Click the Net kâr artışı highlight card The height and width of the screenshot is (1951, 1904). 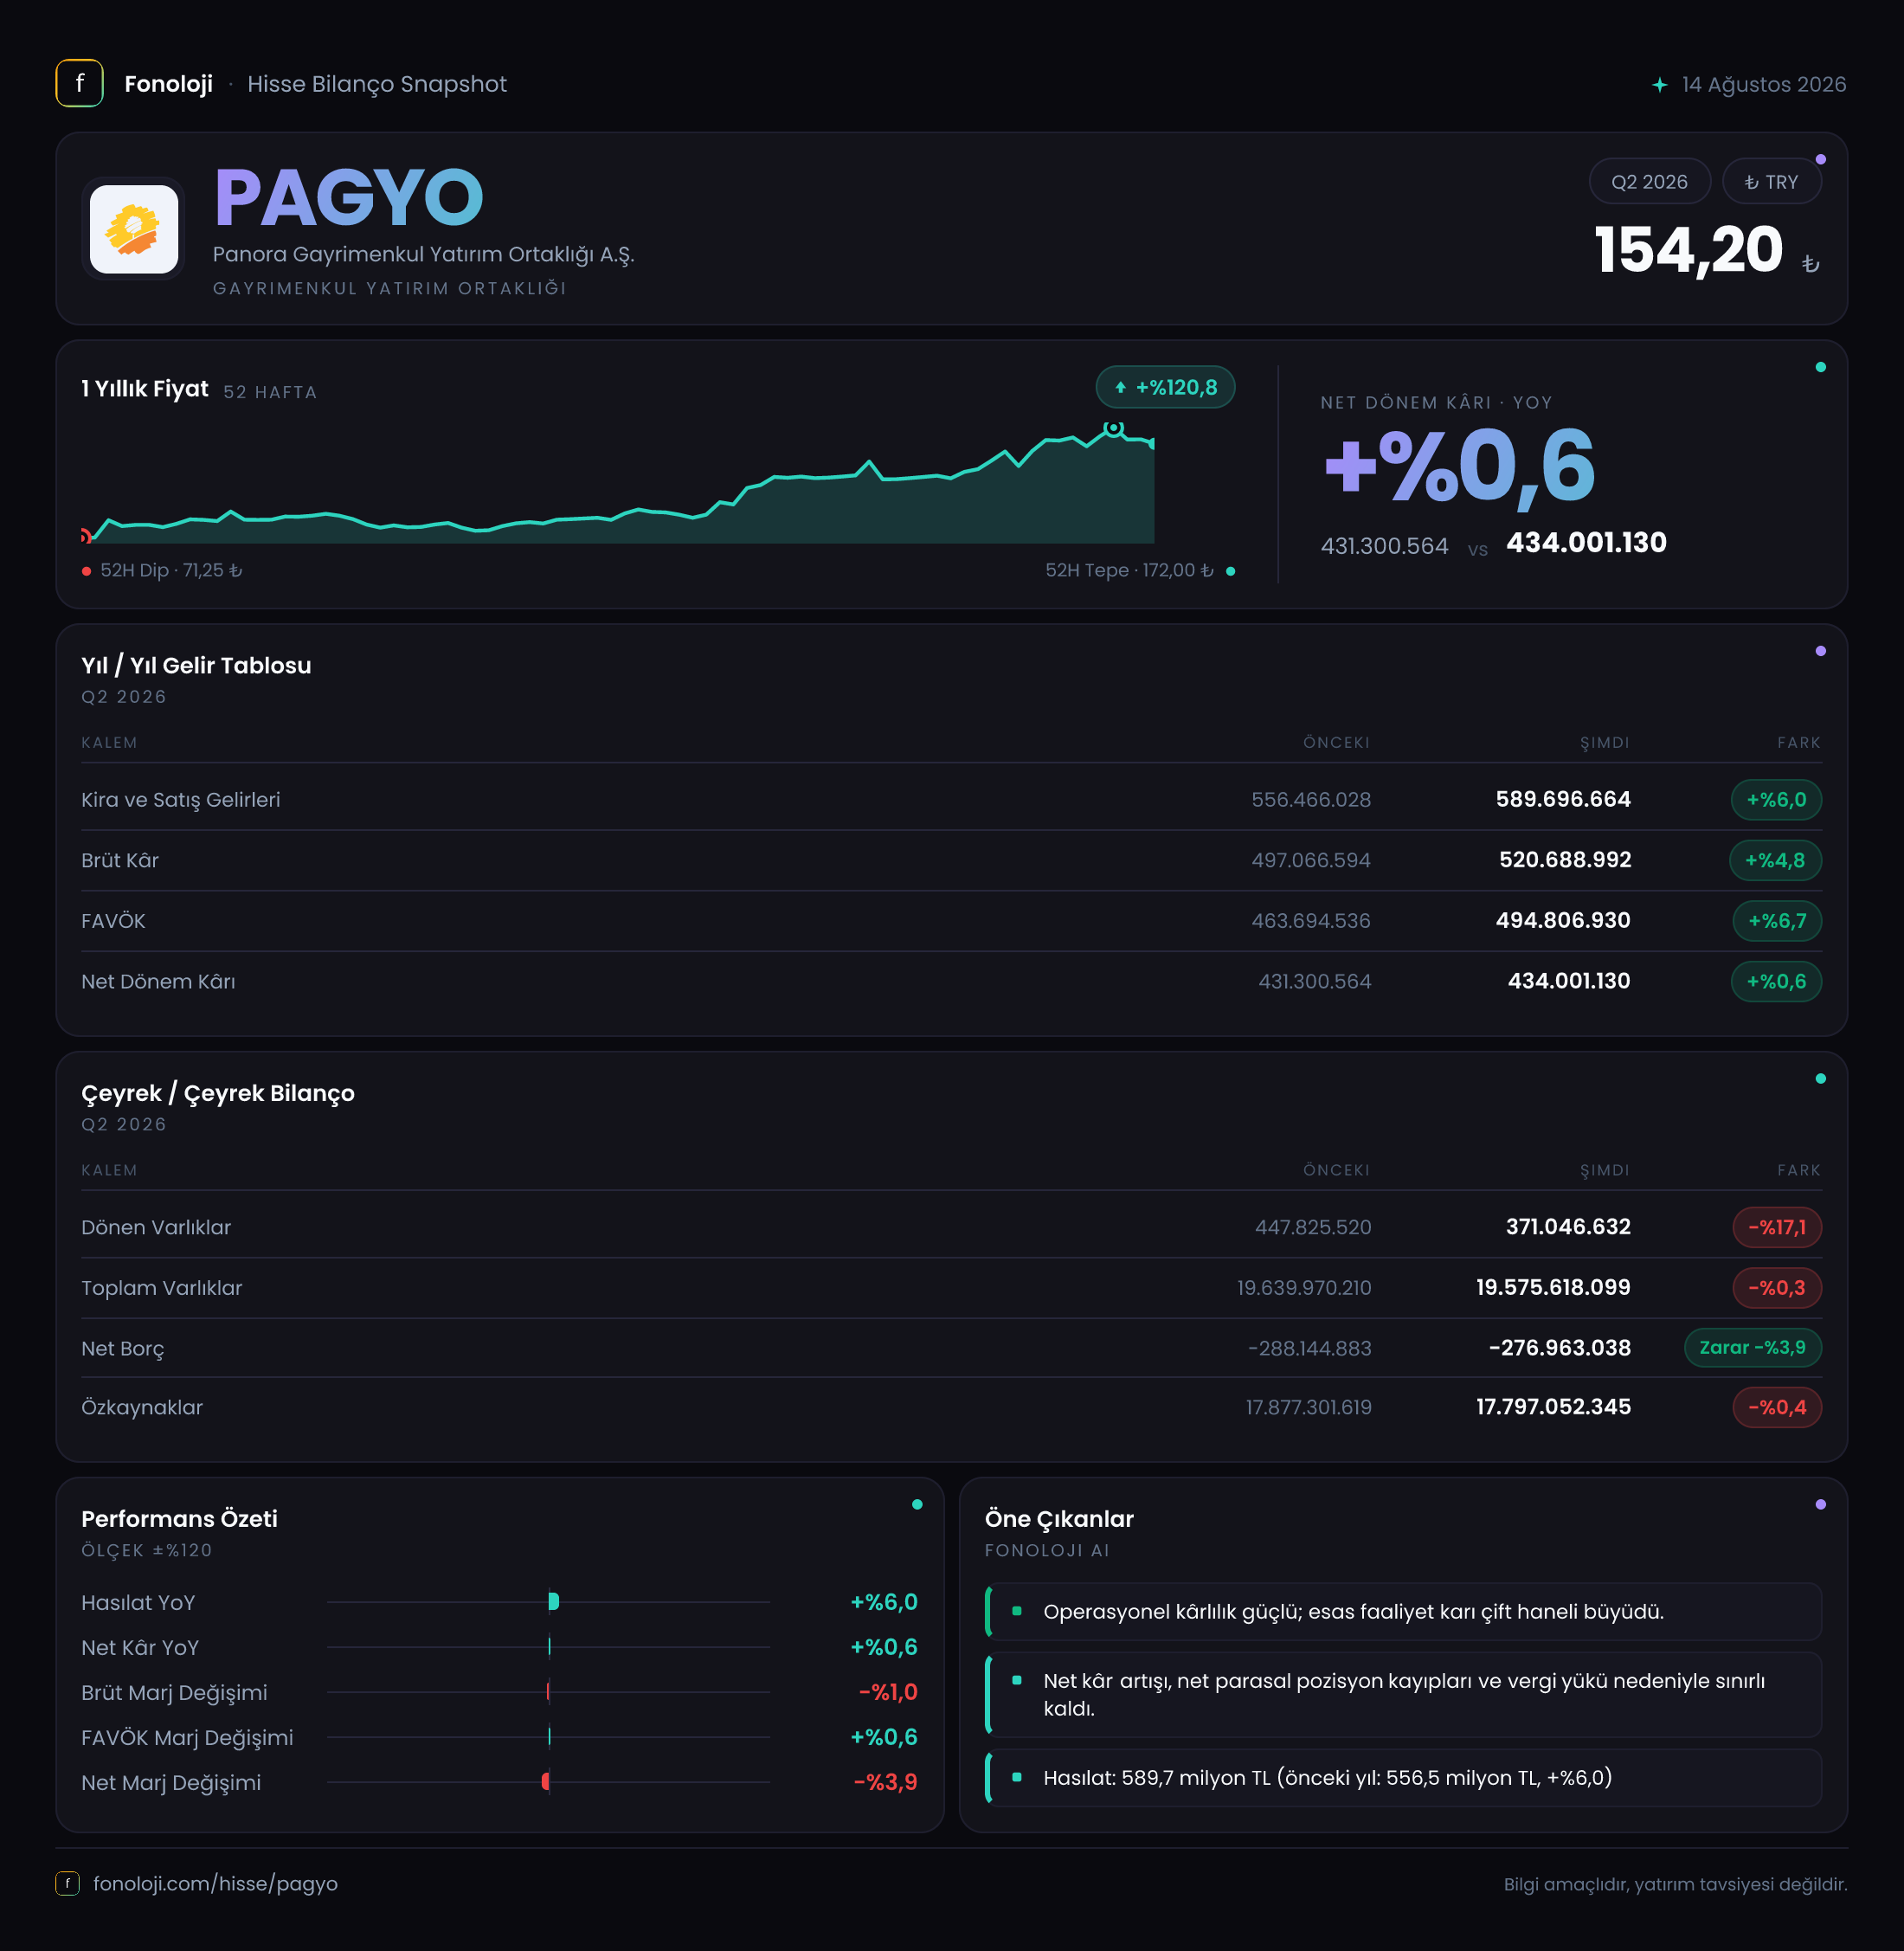(x=1403, y=1695)
